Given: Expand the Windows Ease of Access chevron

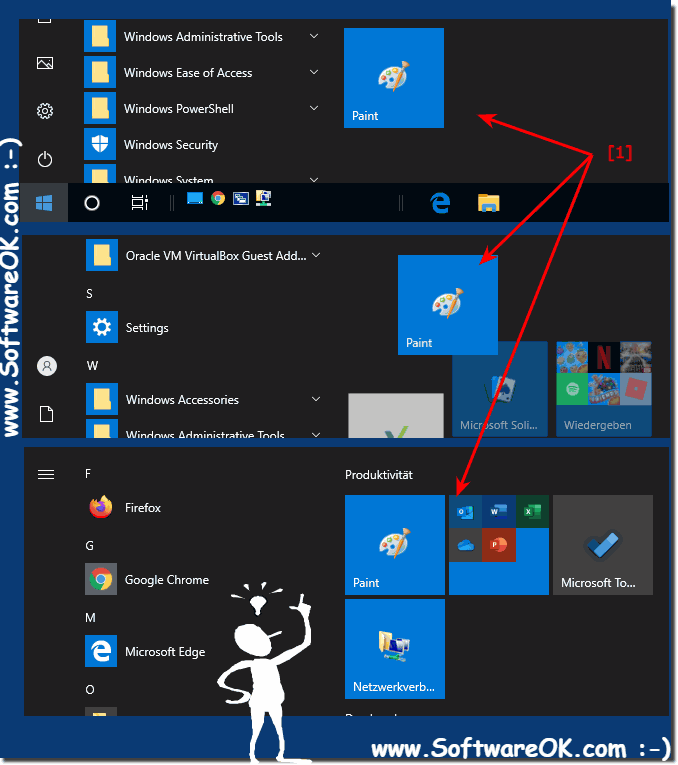Looking at the screenshot, I should 314,72.
